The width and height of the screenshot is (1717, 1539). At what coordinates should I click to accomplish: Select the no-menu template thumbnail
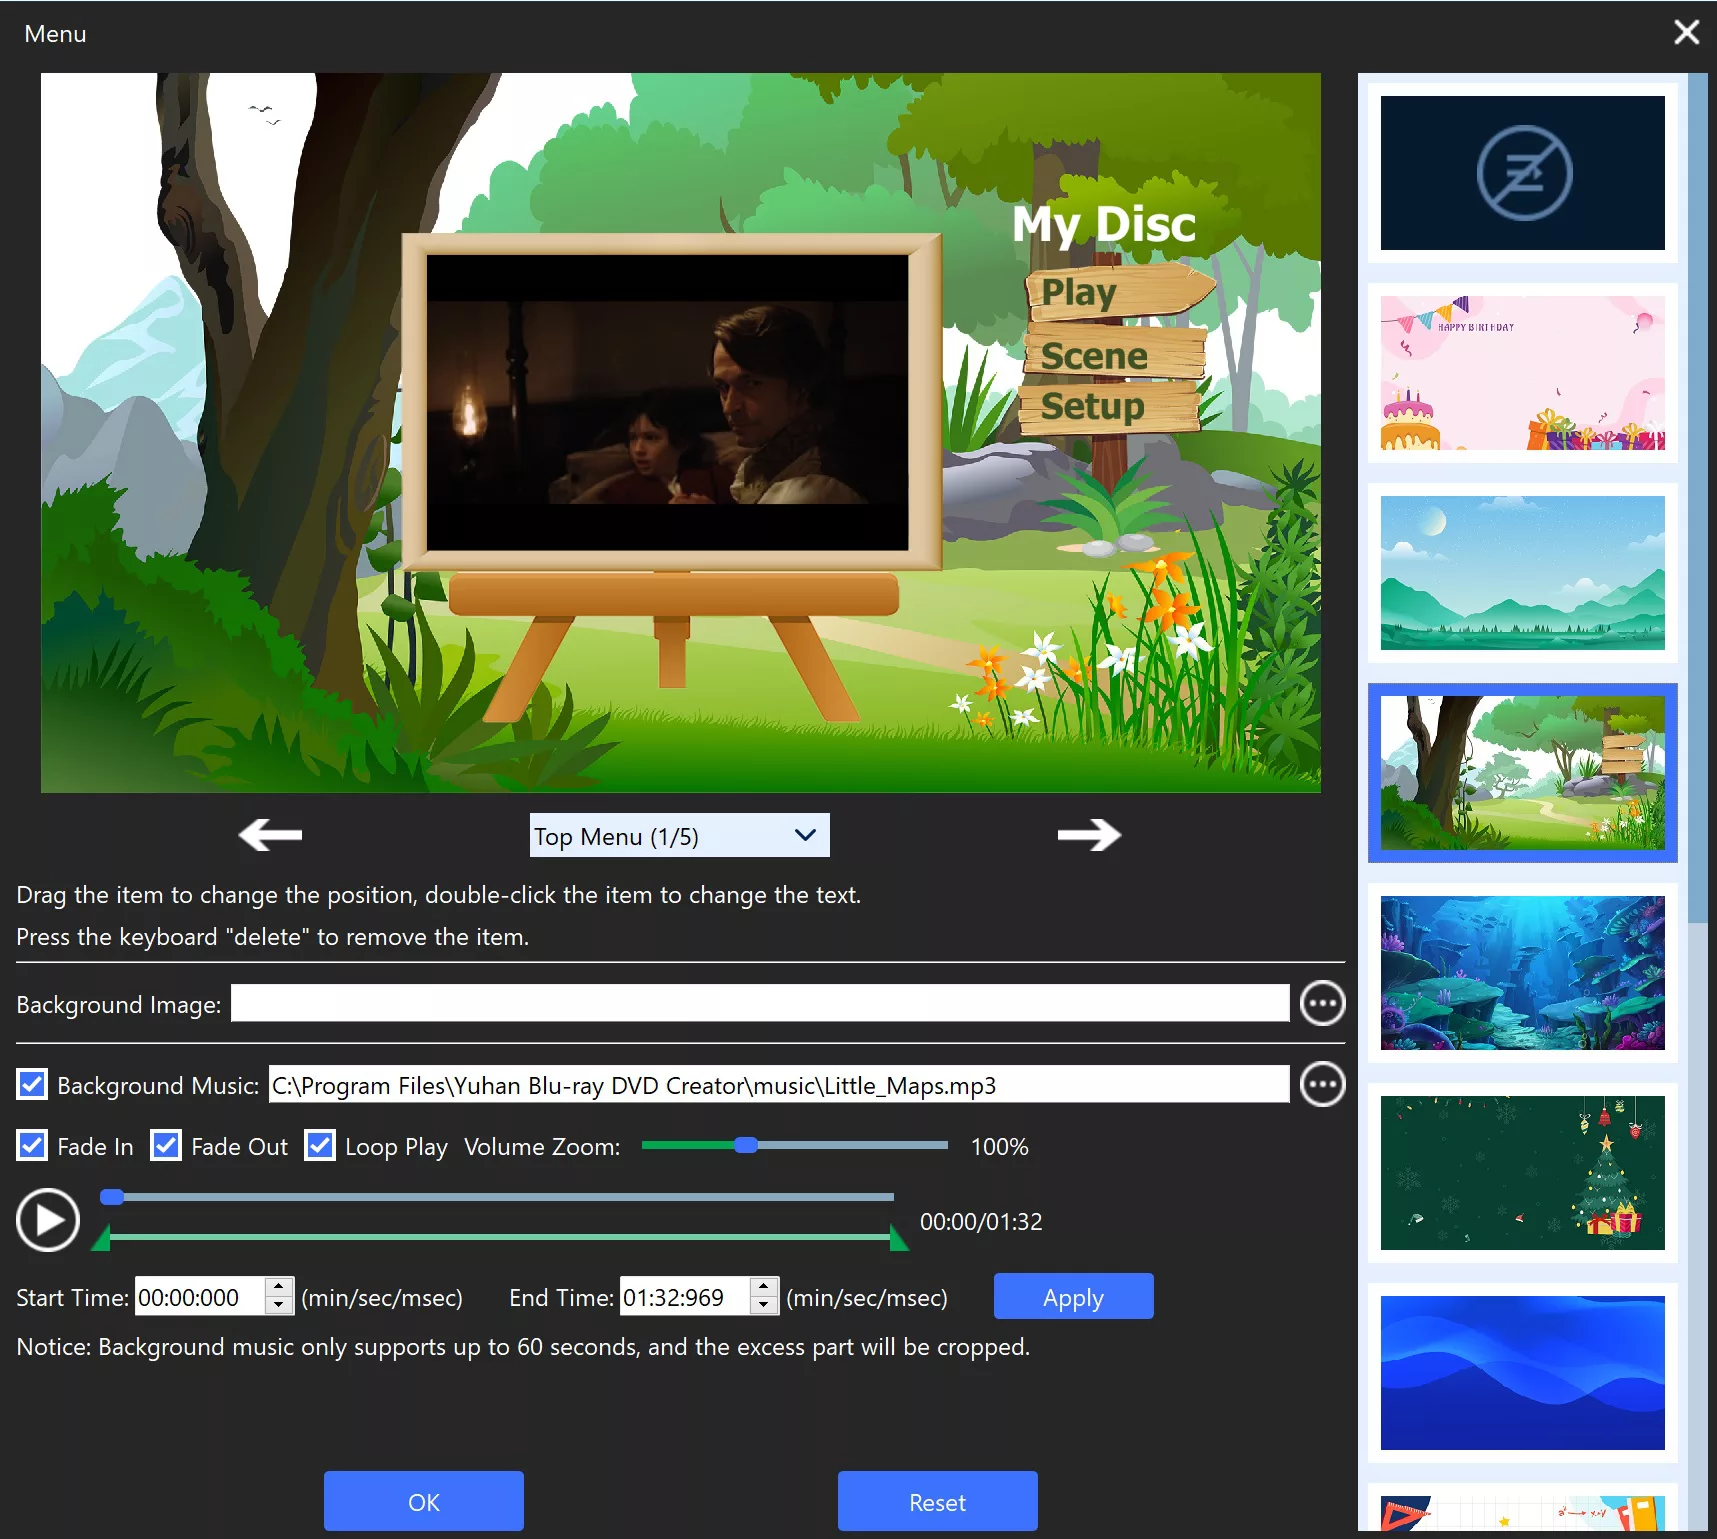(x=1522, y=173)
